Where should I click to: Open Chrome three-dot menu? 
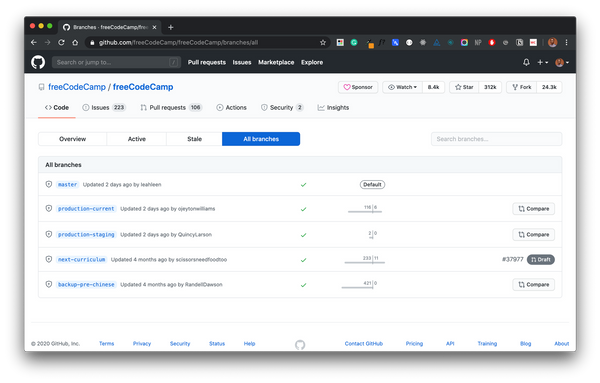pyautogui.click(x=567, y=42)
